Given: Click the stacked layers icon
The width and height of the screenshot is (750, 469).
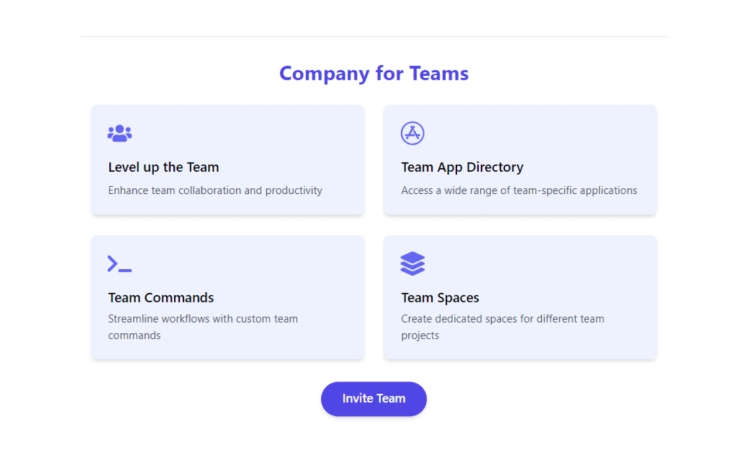Looking at the screenshot, I should tap(412, 263).
